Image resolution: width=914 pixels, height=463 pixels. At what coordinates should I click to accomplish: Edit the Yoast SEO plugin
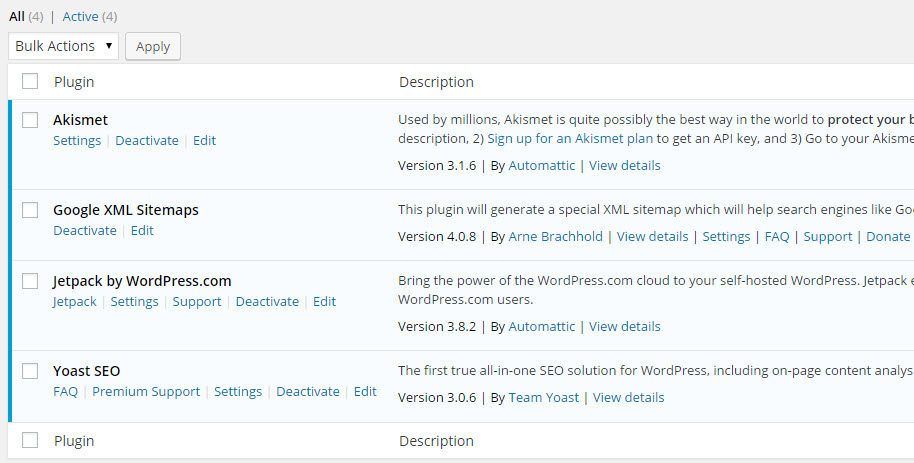[x=365, y=391]
